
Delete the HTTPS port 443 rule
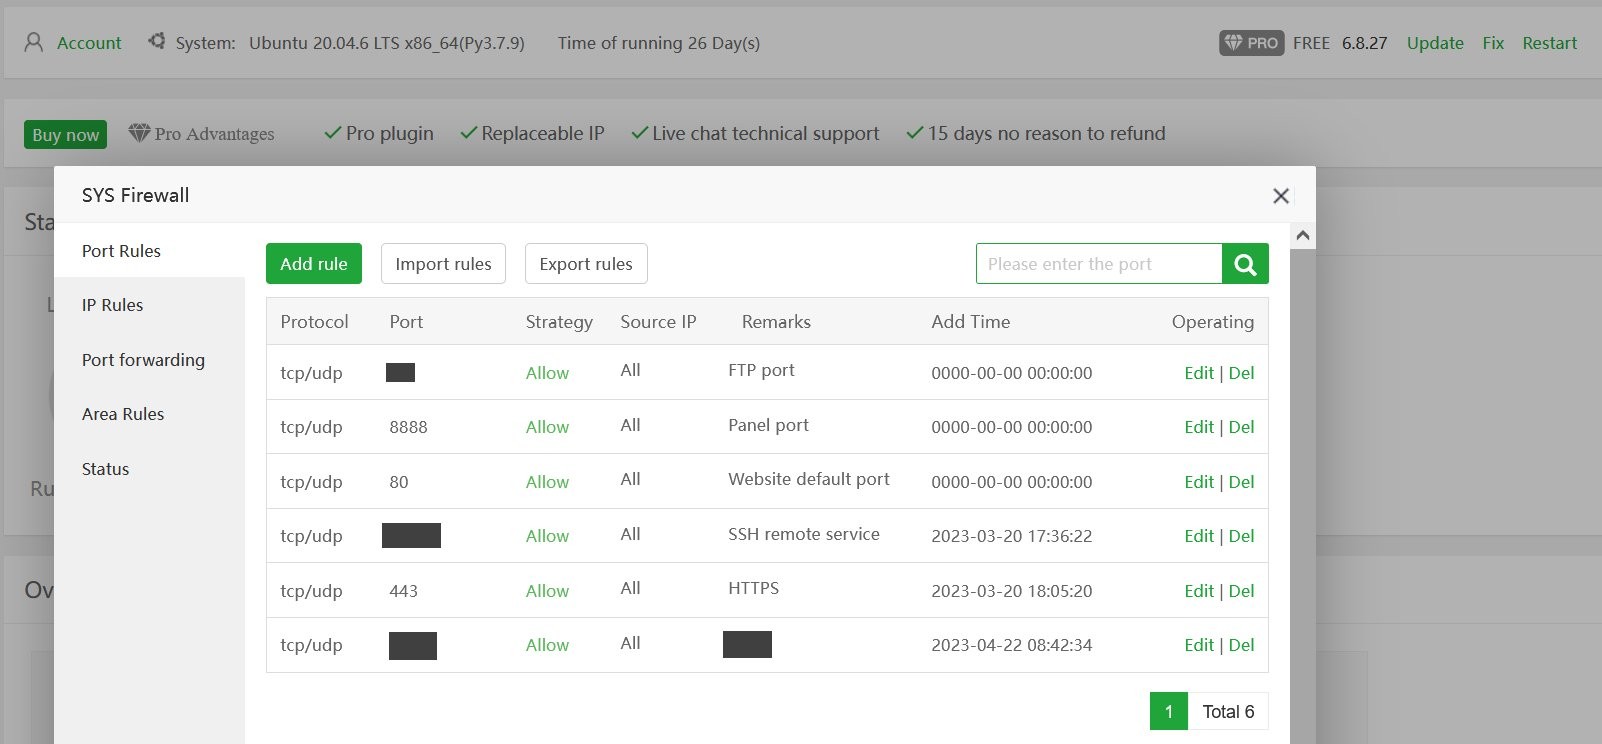tap(1241, 591)
